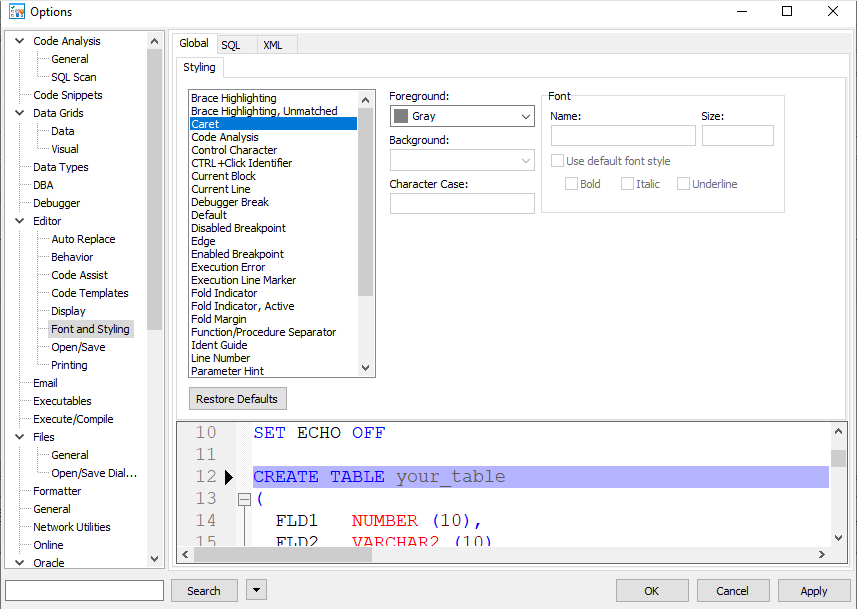Select Parameter Hint style
Viewport: 857px width, 609px height.
273,371
